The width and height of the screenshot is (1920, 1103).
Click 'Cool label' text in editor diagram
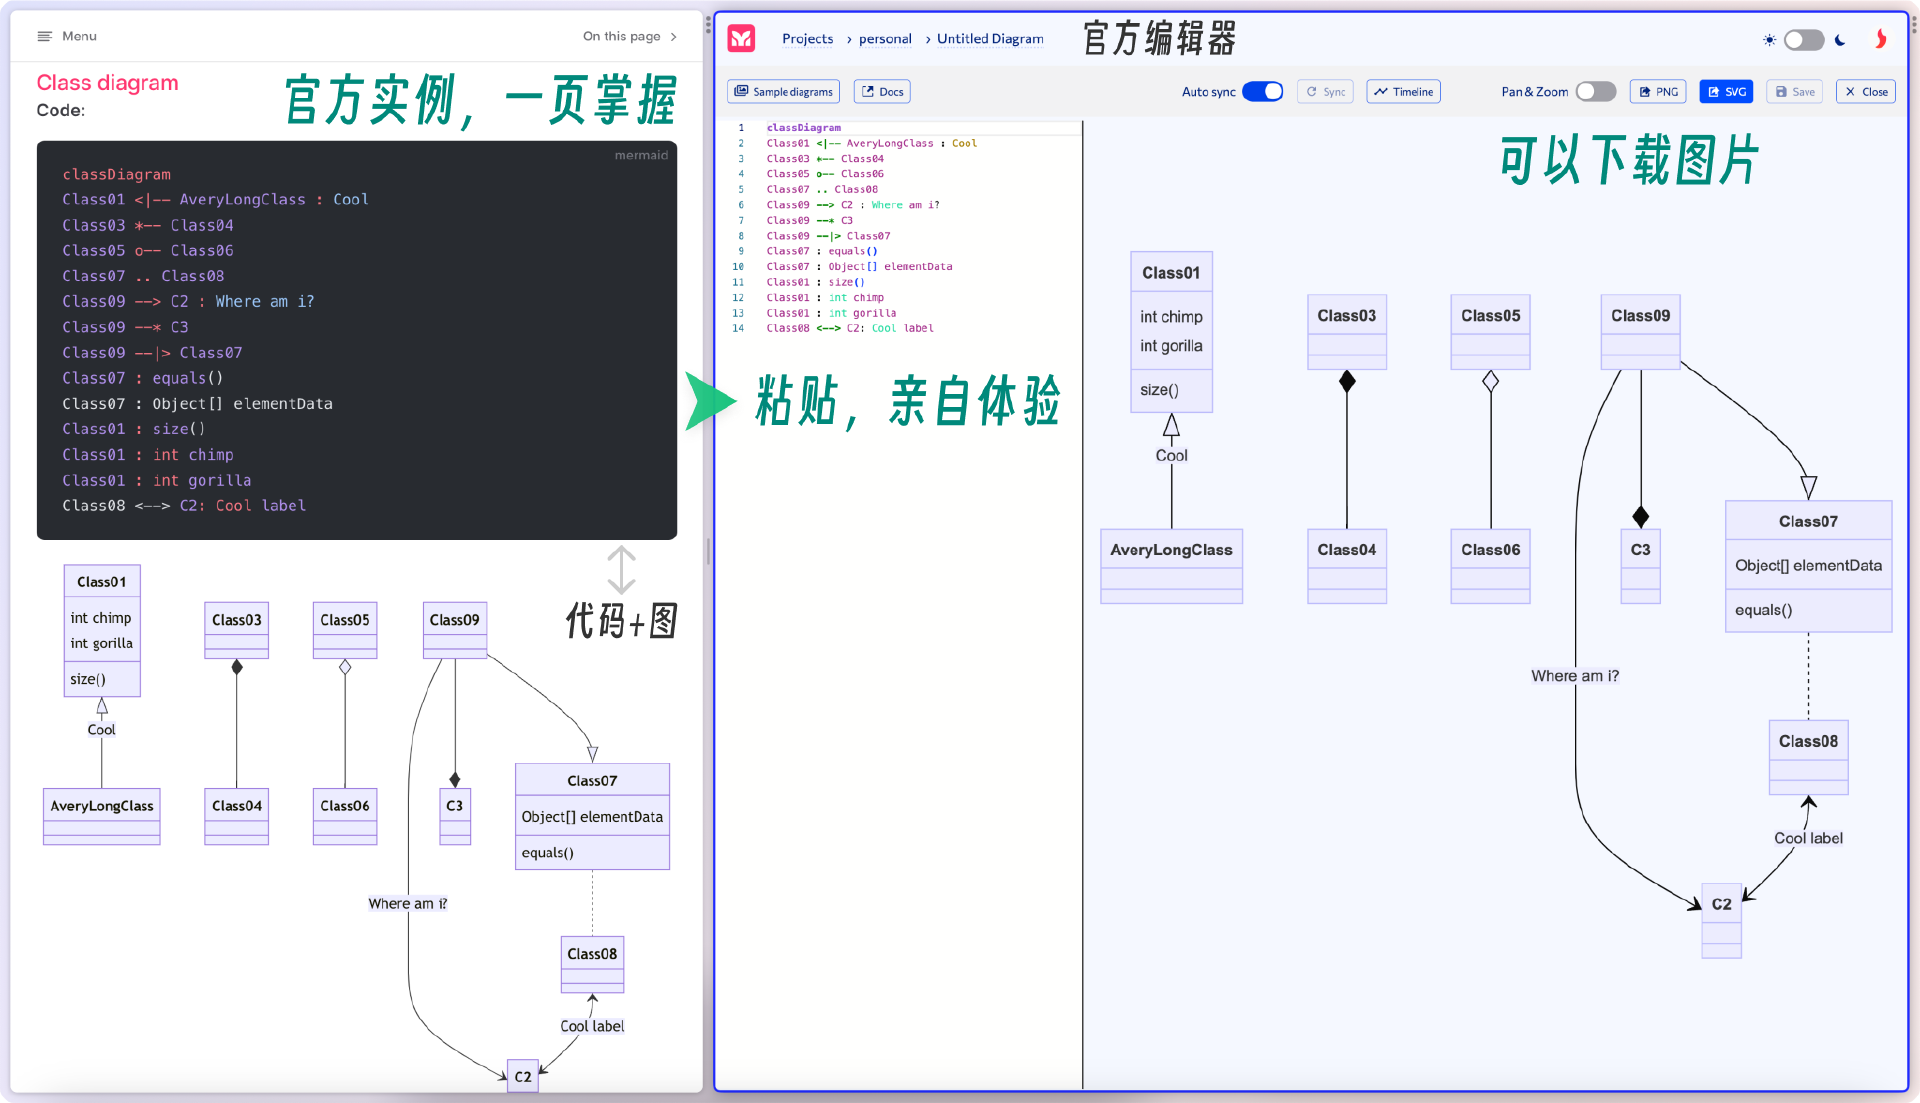(x=1808, y=838)
